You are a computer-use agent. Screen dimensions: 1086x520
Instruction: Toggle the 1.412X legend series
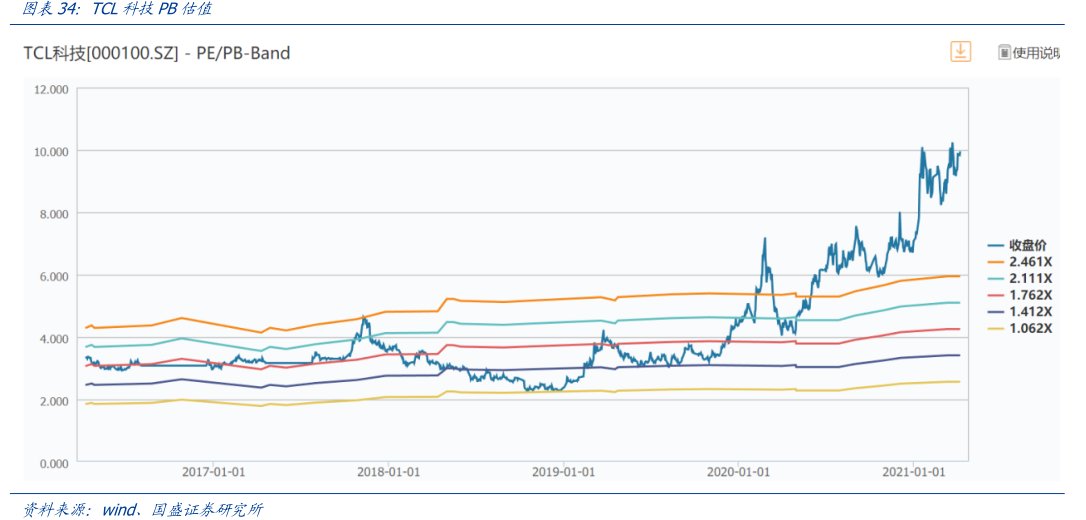(1020, 312)
